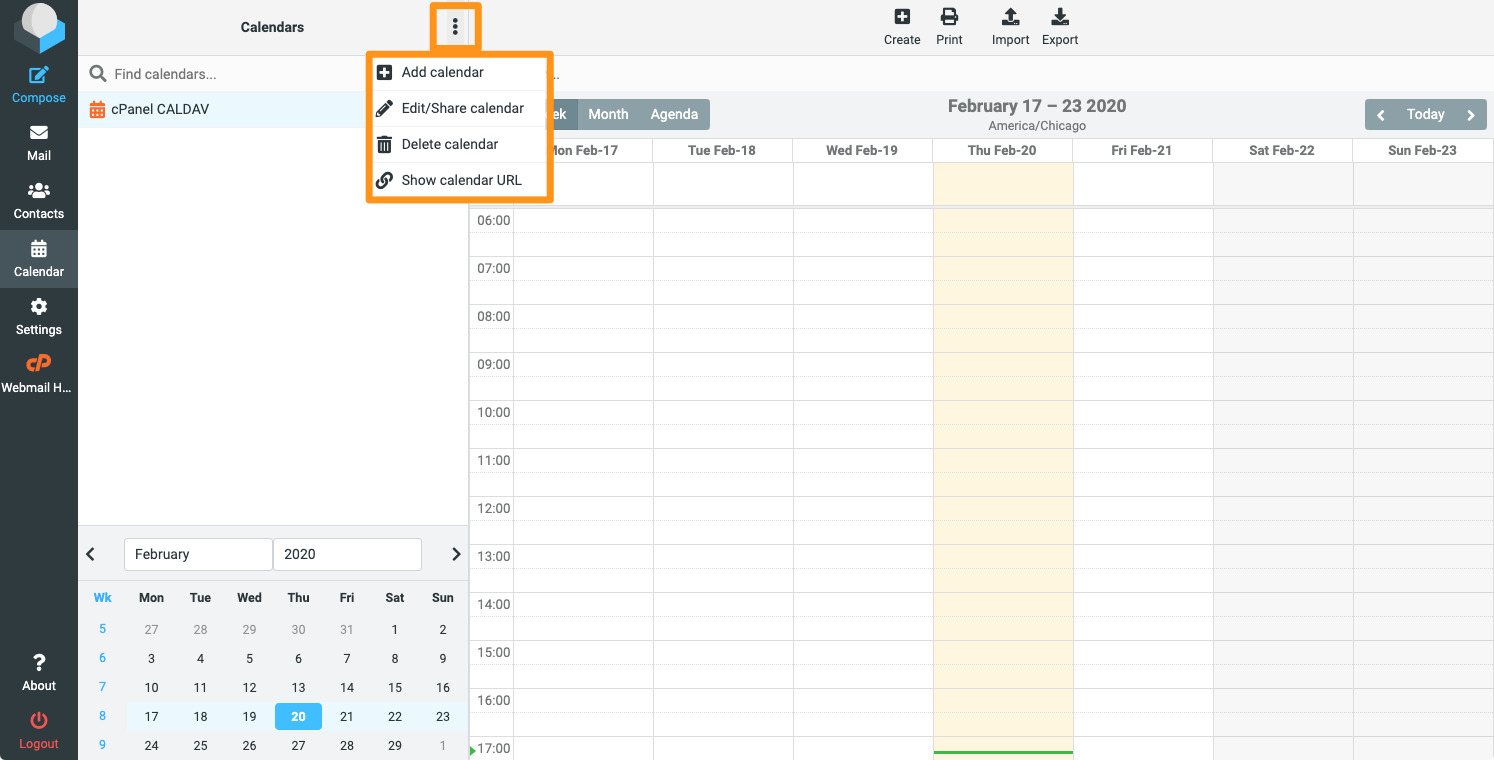Screen dimensions: 1494x760
Task: Choose Show calendar URL menu entry
Action: pyautogui.click(x=461, y=180)
